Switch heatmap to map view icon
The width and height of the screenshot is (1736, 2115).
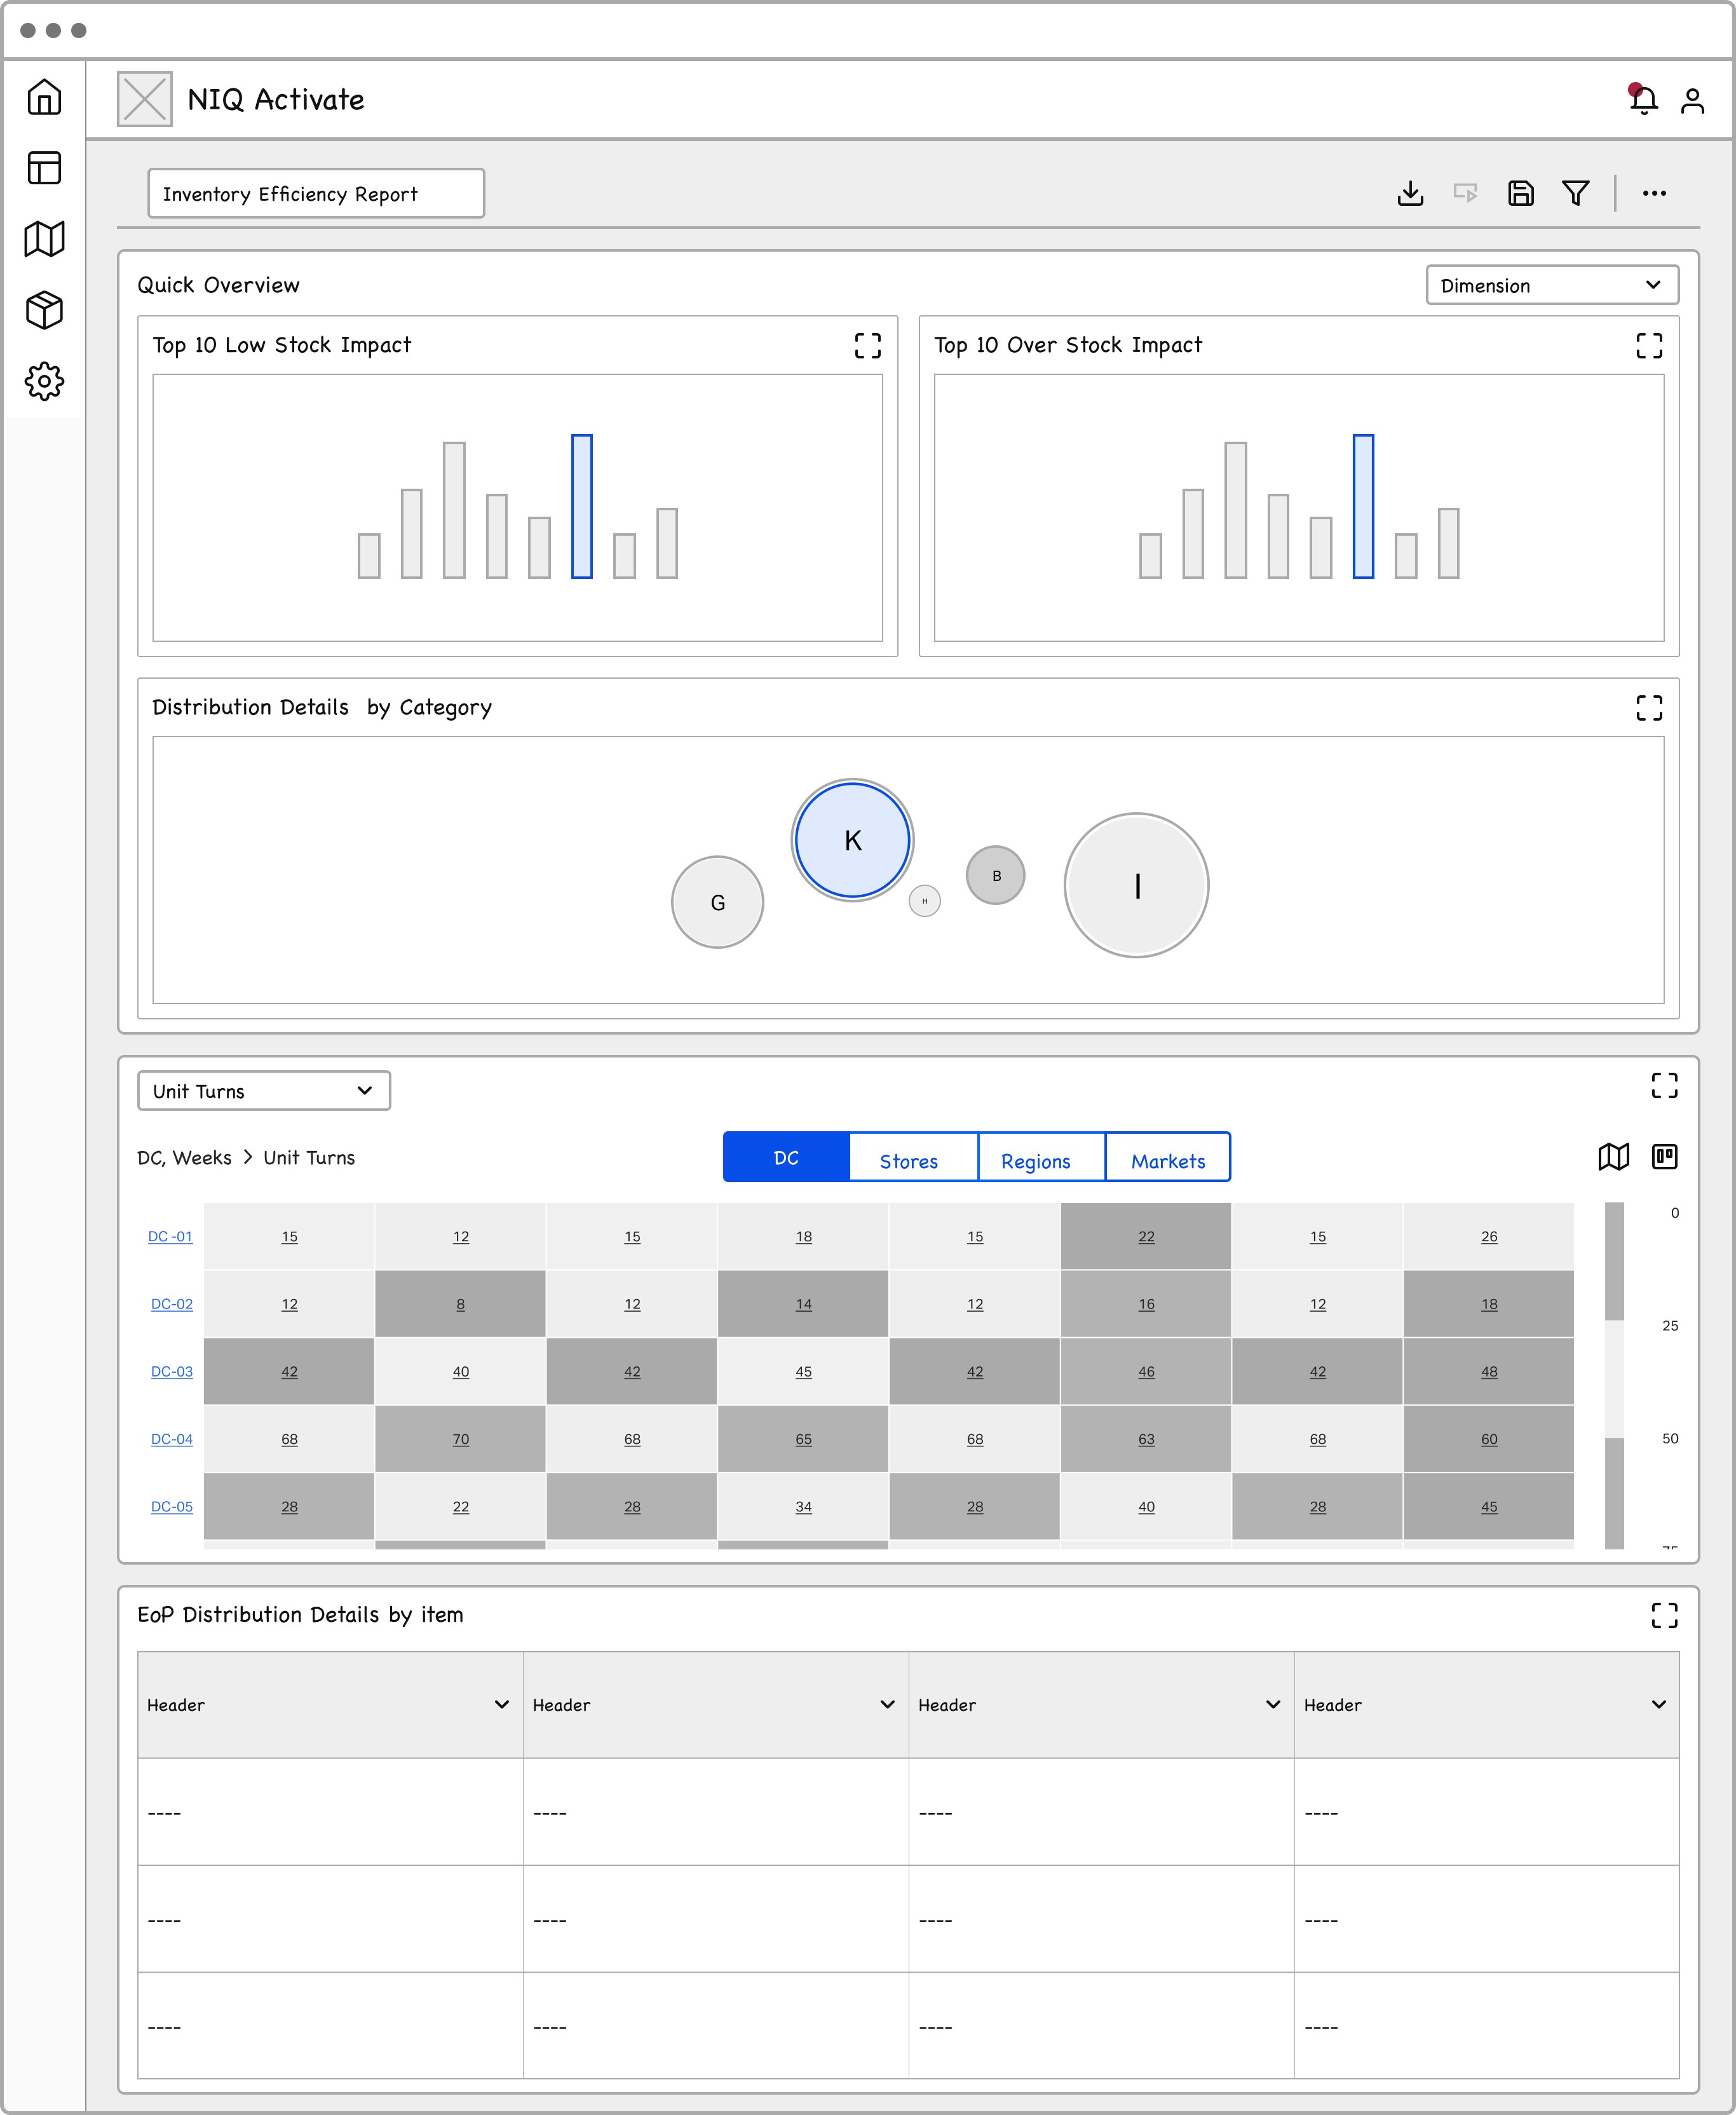(x=1613, y=1157)
